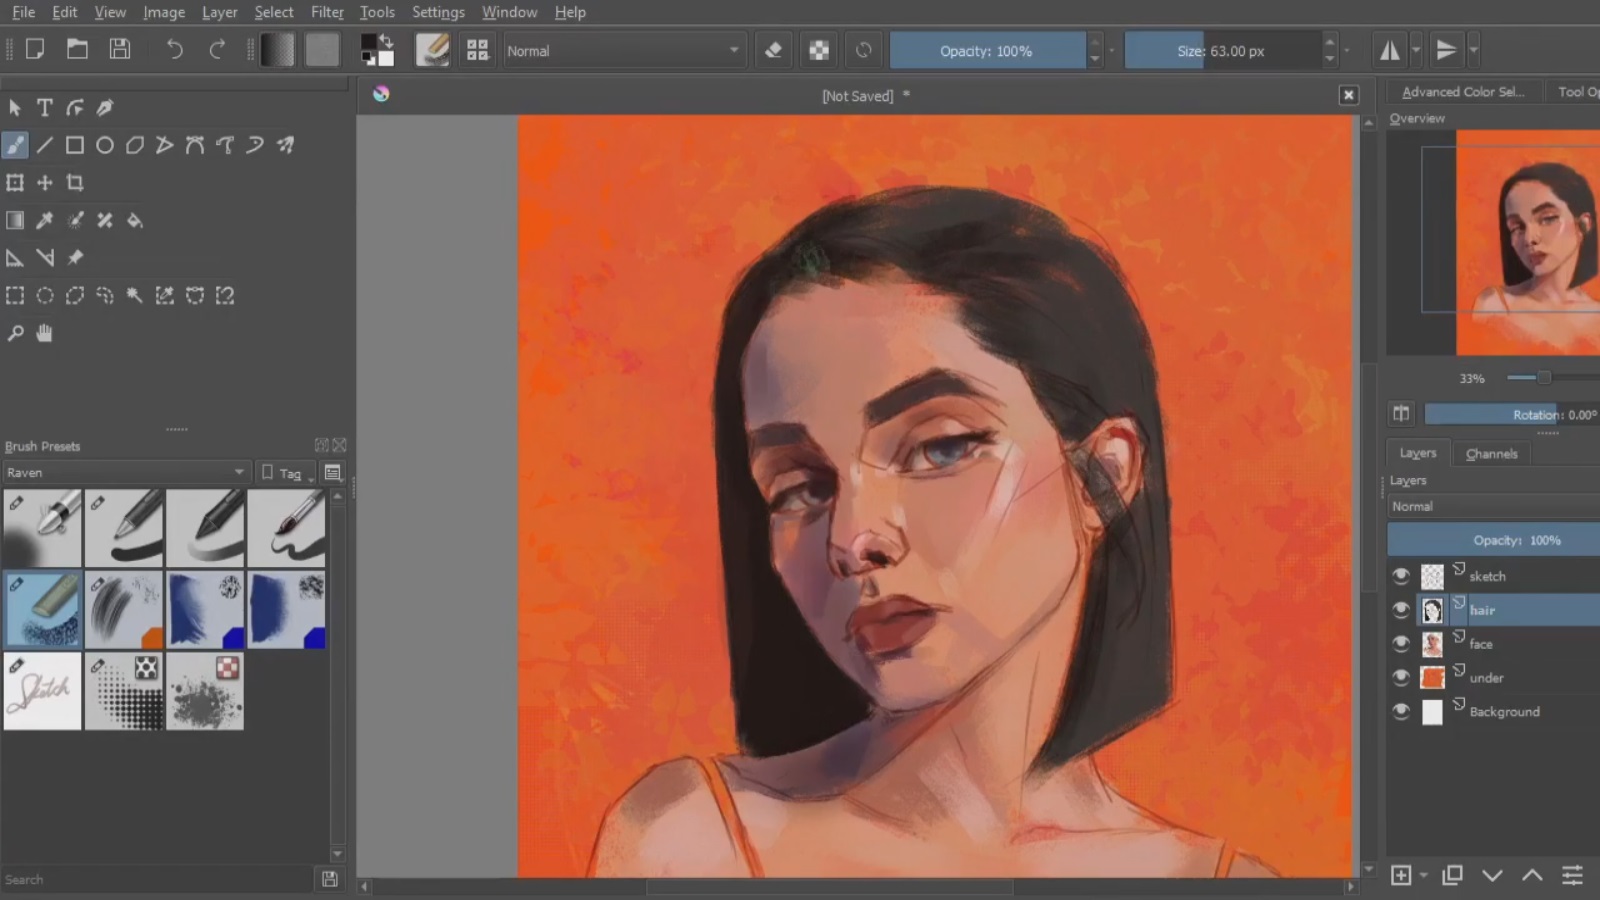Image resolution: width=1600 pixels, height=900 pixels.
Task: Open the layer blending mode Normal dropdown
Action: click(x=1494, y=506)
